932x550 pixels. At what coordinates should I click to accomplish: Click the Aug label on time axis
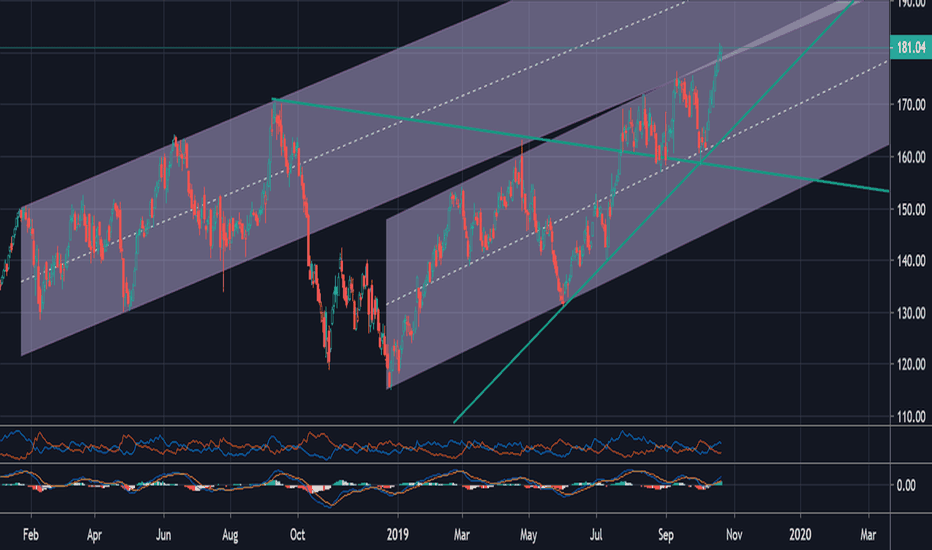(x=230, y=535)
